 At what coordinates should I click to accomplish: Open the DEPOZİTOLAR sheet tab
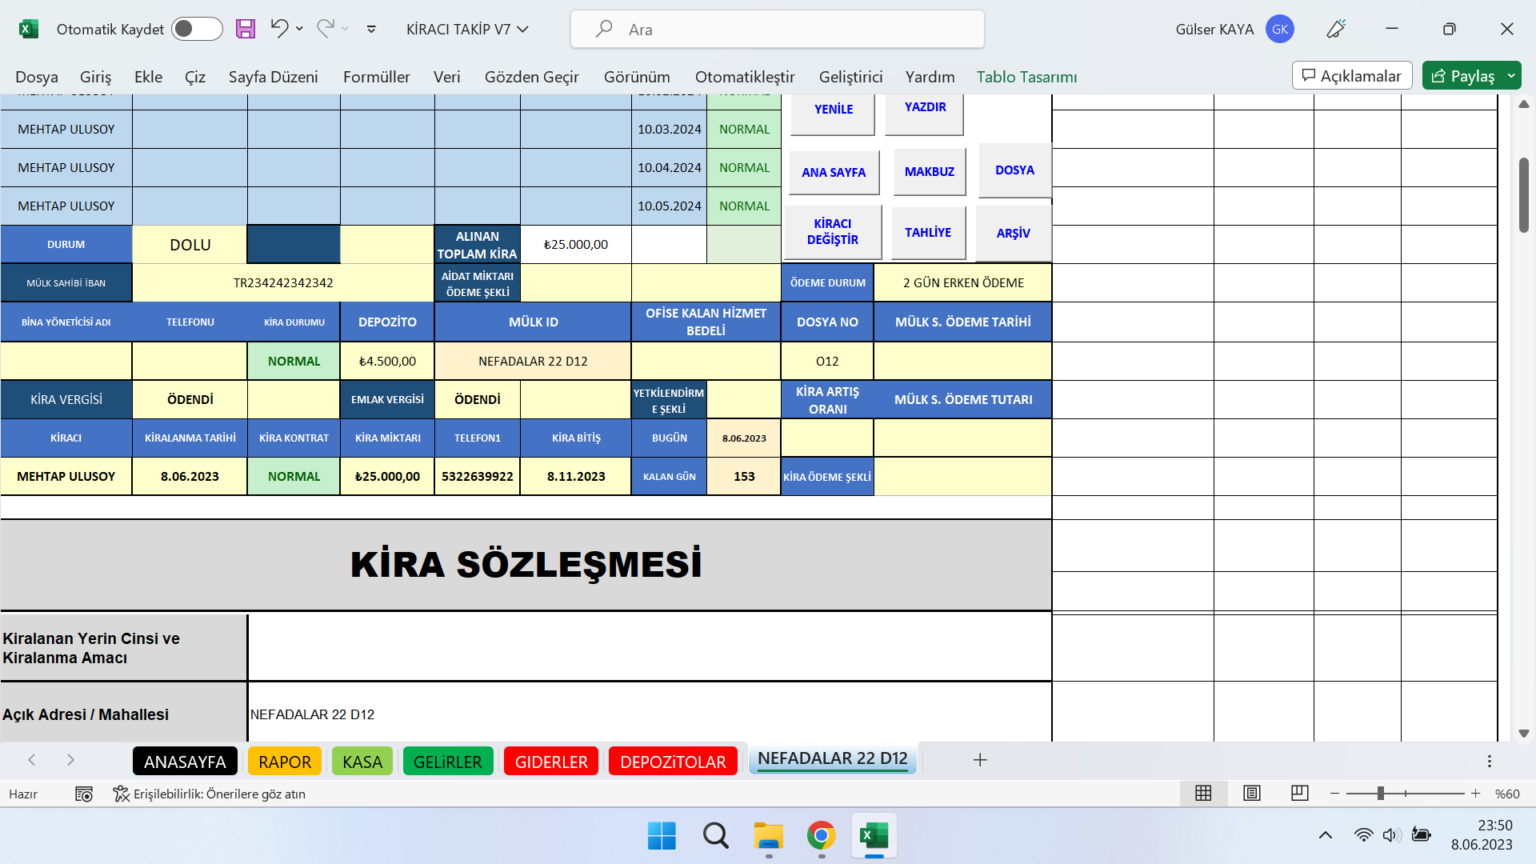(672, 760)
